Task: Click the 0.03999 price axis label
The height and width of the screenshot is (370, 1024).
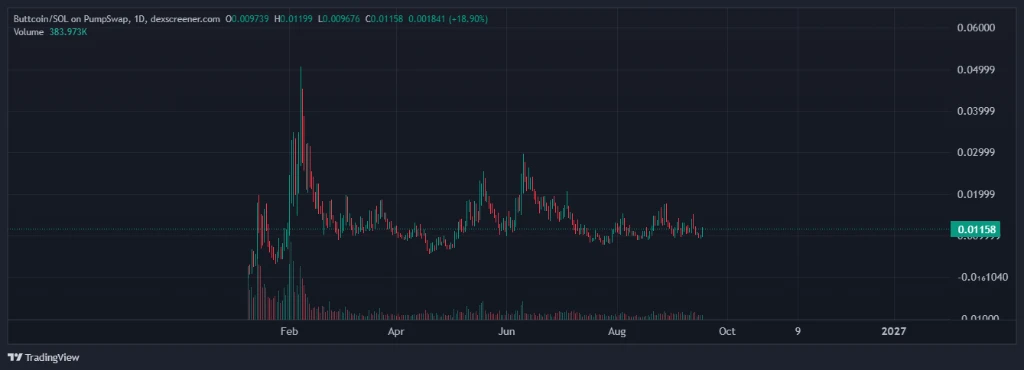Action: pos(976,111)
